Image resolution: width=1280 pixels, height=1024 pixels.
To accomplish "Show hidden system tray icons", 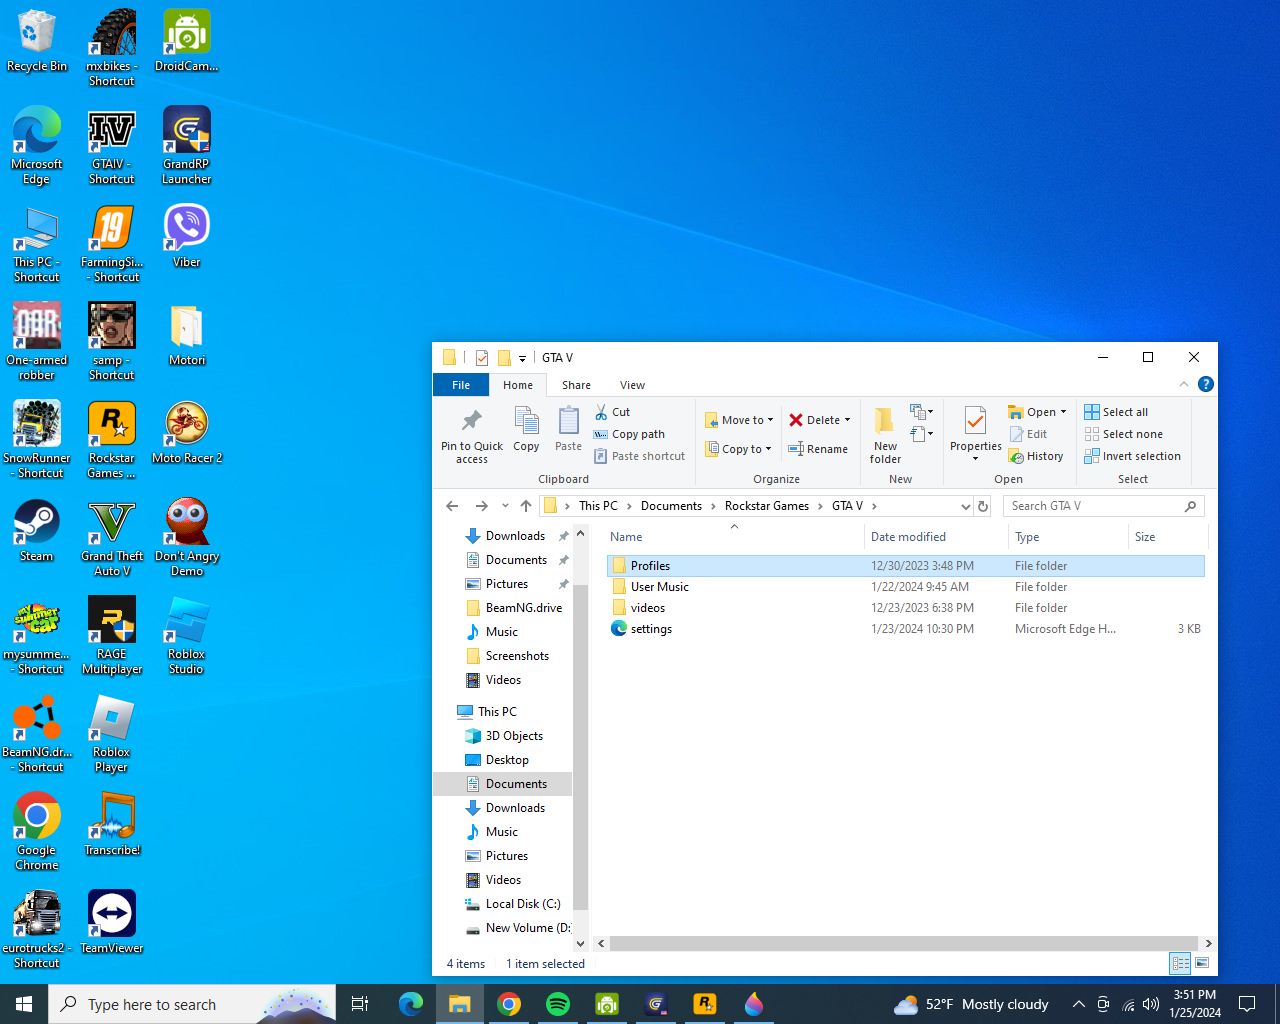I will 1079,1004.
